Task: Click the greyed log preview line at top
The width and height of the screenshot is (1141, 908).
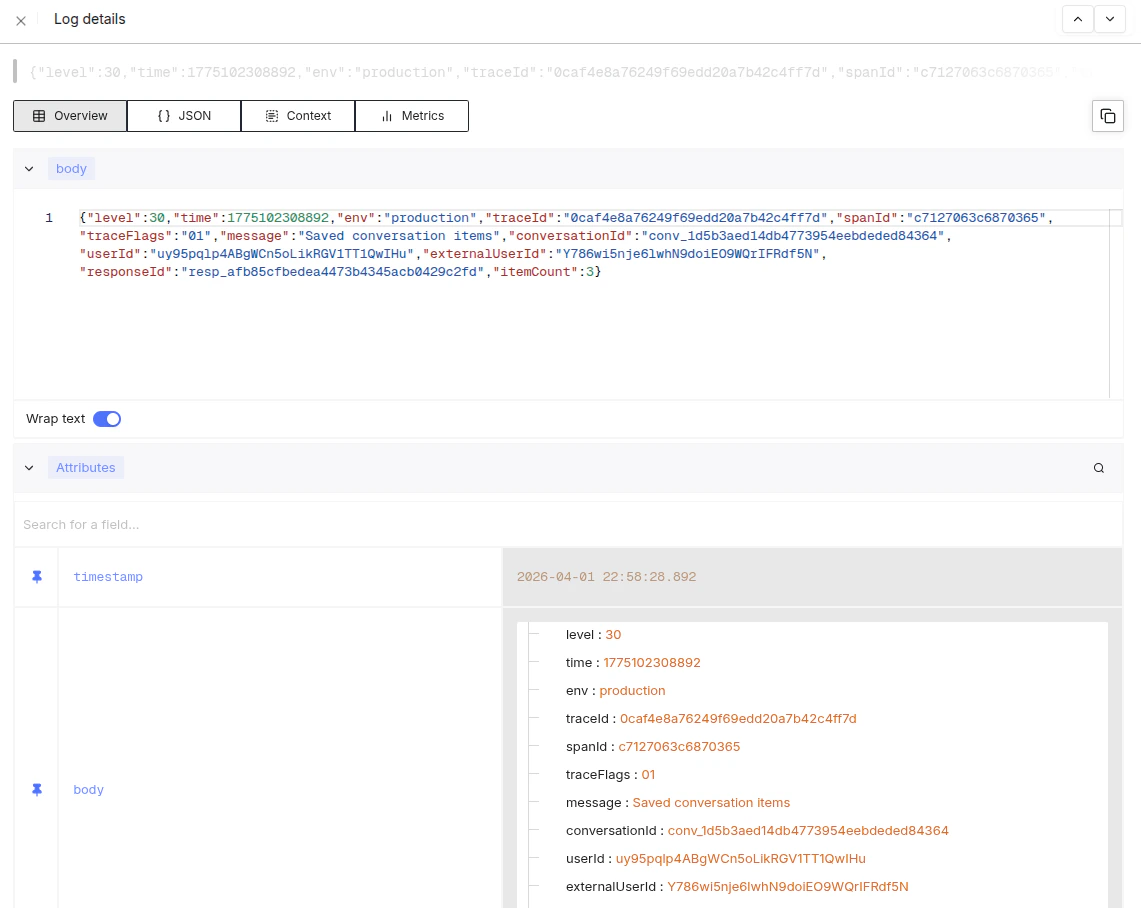Action: point(560,72)
